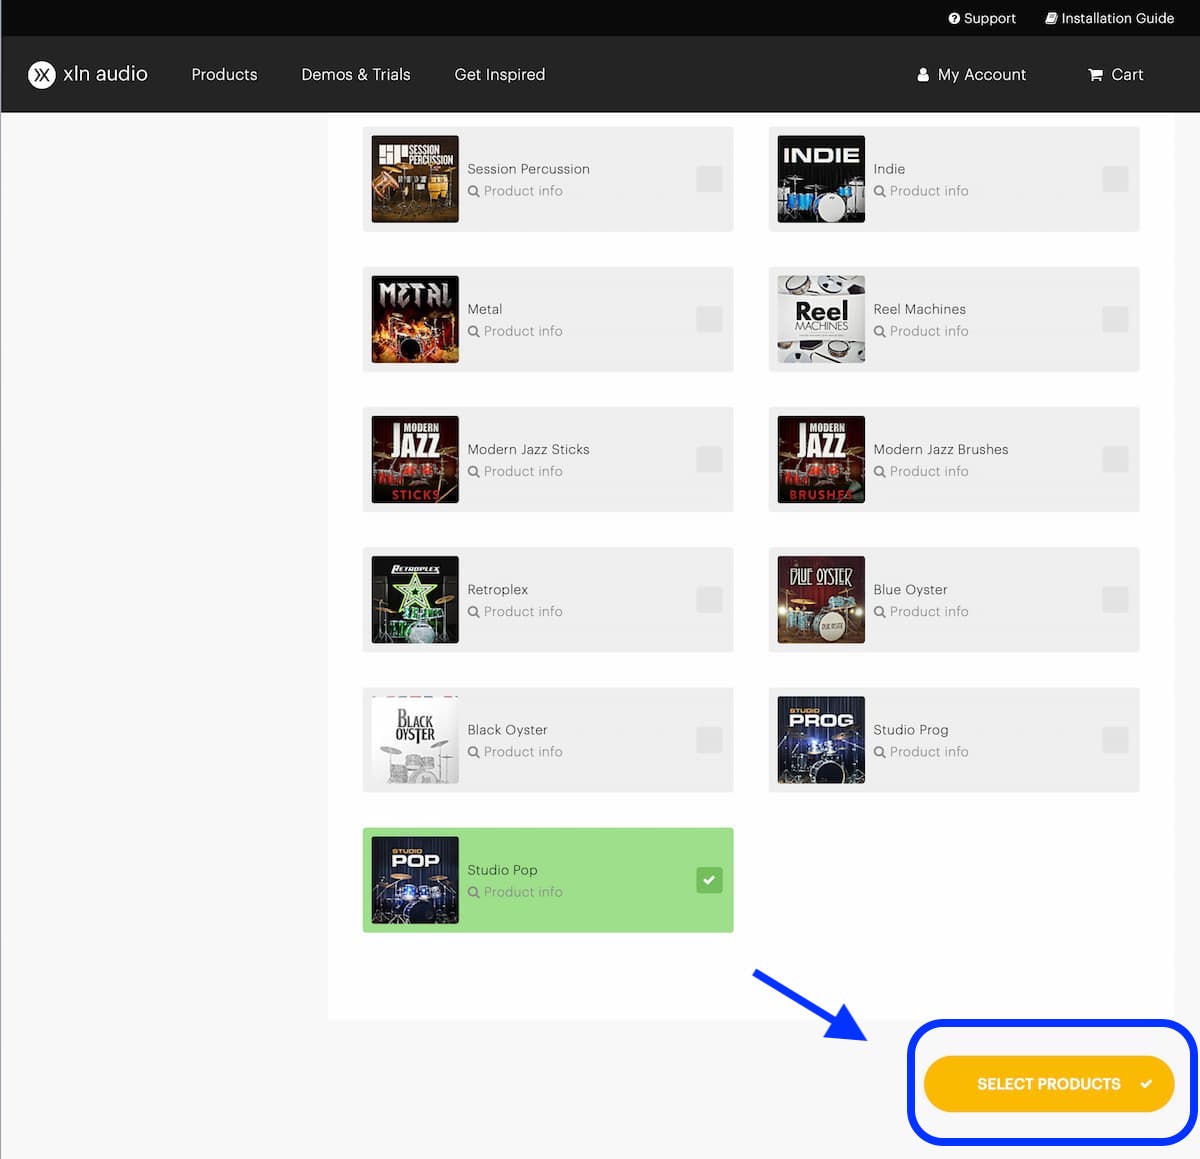
Task: Click the Session Percussion cover thumbnail
Action: [x=415, y=179]
